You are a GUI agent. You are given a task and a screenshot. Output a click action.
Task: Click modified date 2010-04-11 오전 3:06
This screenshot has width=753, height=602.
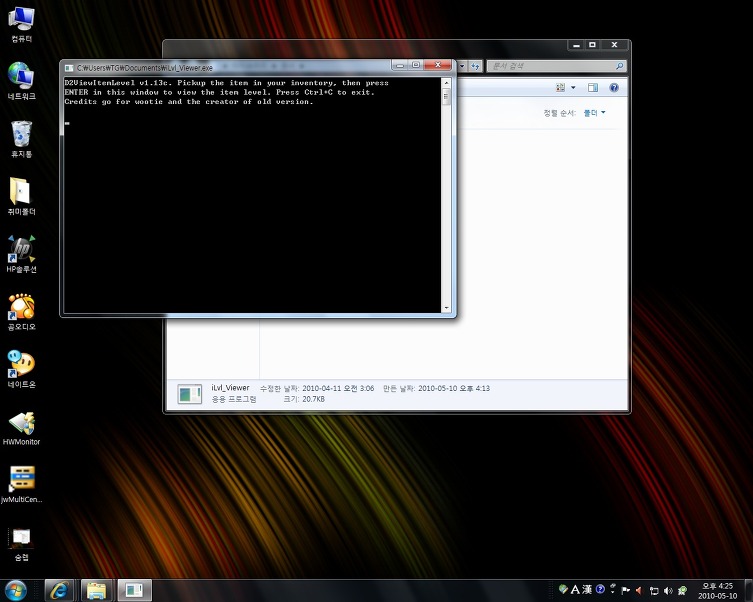coord(338,388)
